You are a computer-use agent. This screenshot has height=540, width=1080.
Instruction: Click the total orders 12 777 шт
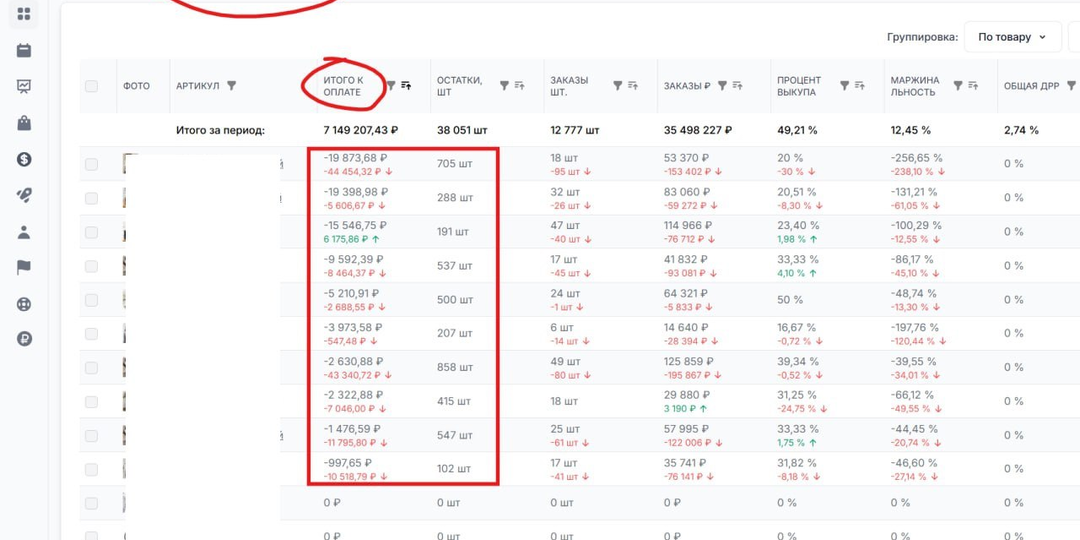(x=575, y=129)
